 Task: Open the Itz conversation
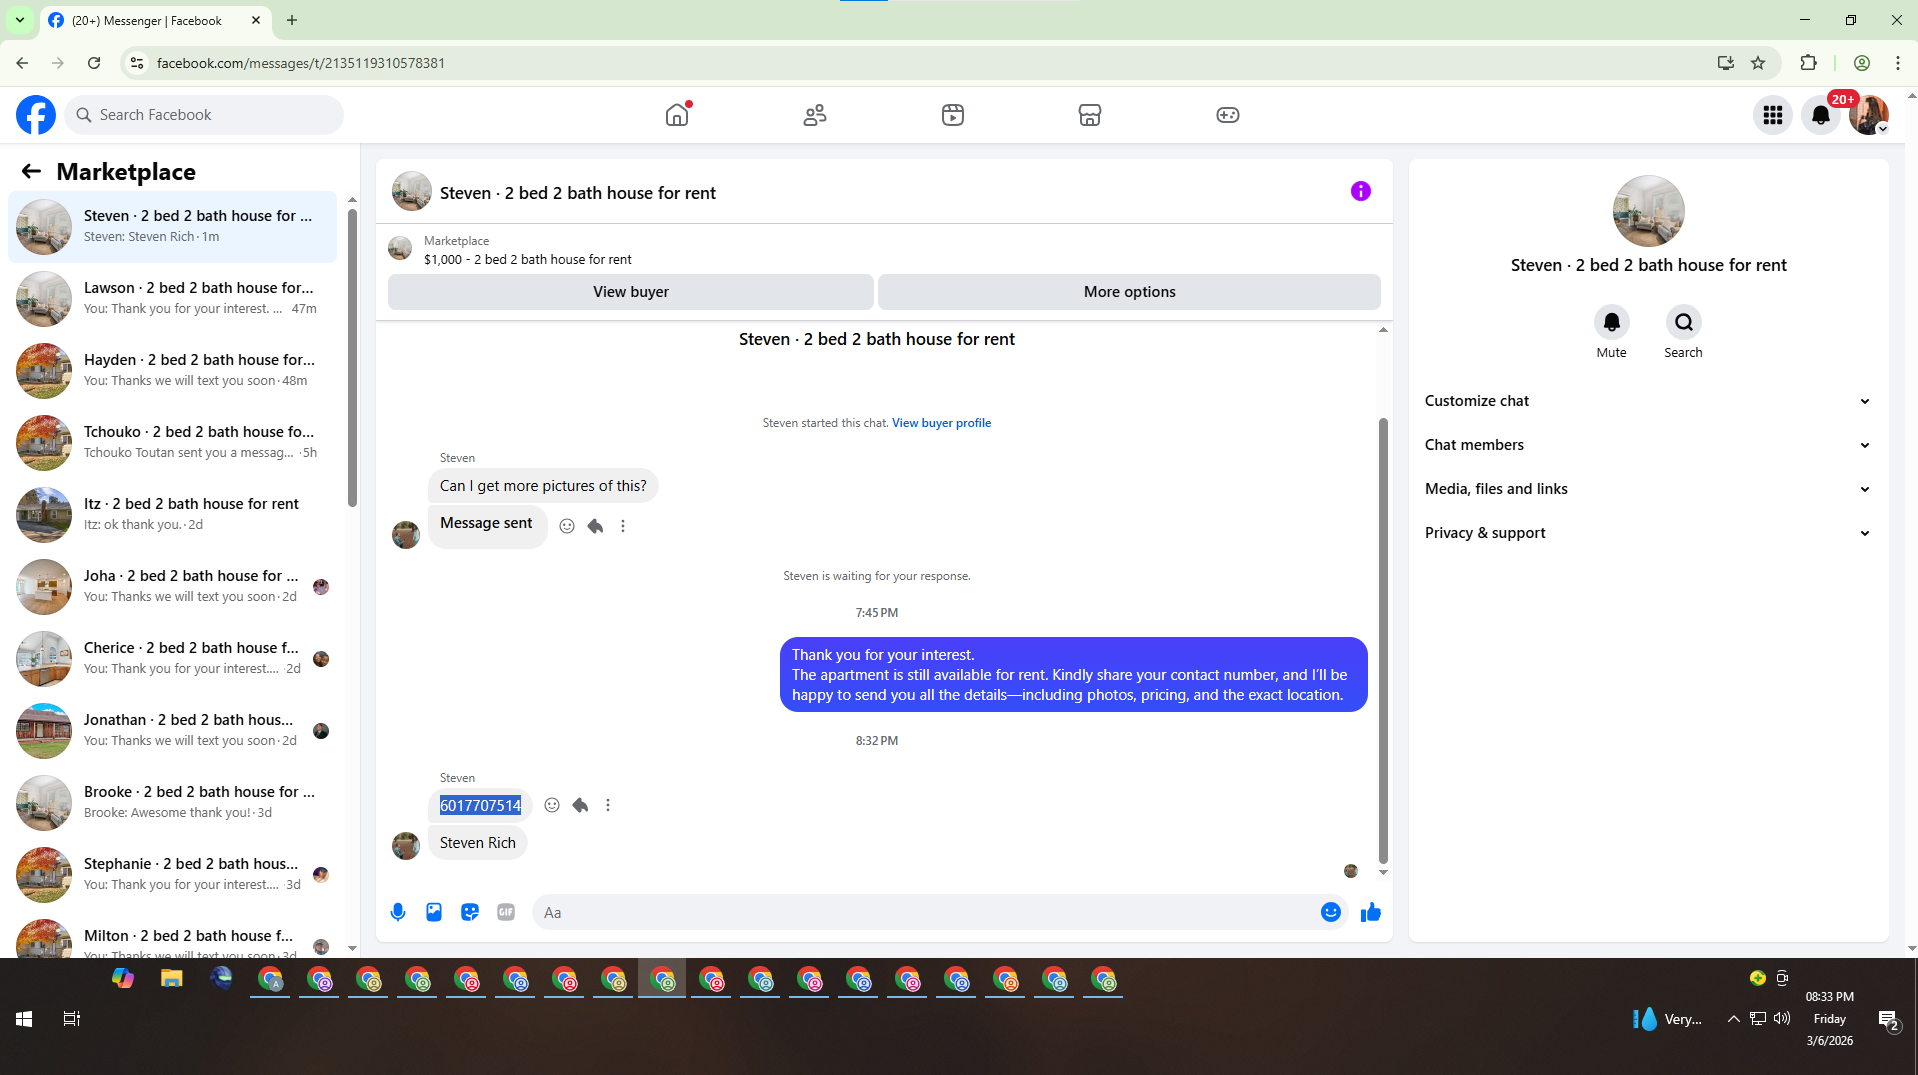[173, 514]
